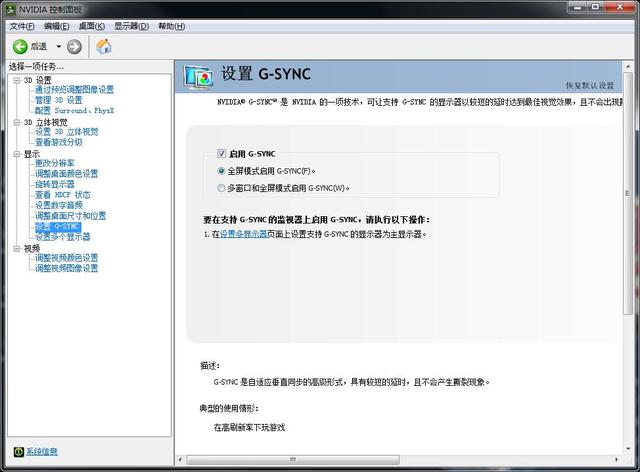The height and width of the screenshot is (472, 640).
Task: Click the 选择一项任务... panel header
Action: tap(36, 67)
